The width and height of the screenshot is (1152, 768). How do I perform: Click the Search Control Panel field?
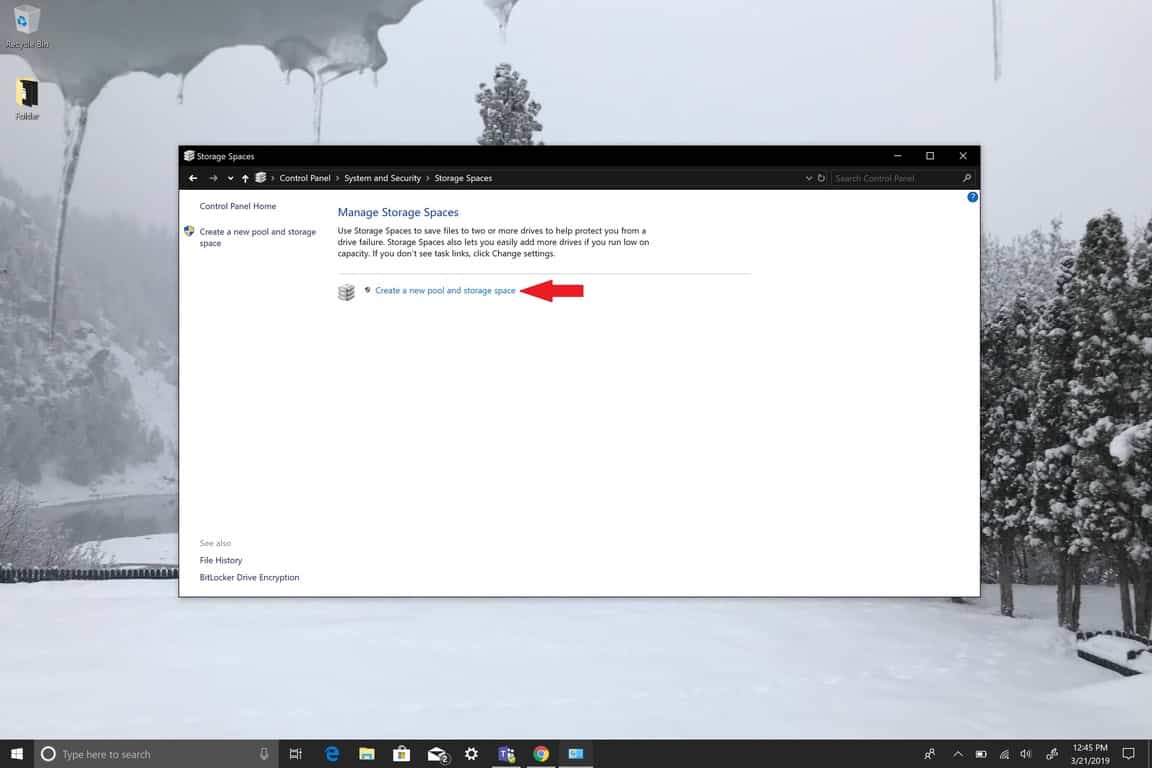(903, 178)
